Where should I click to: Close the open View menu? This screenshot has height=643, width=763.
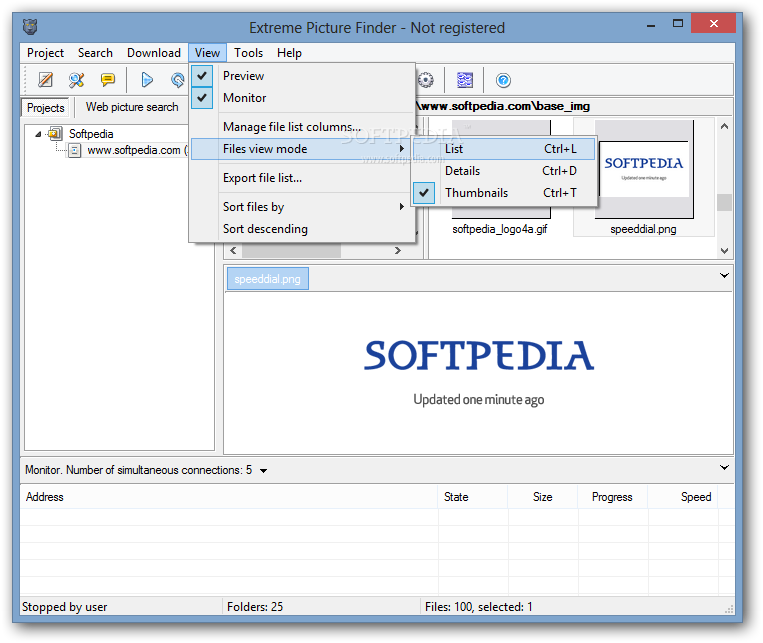(207, 53)
